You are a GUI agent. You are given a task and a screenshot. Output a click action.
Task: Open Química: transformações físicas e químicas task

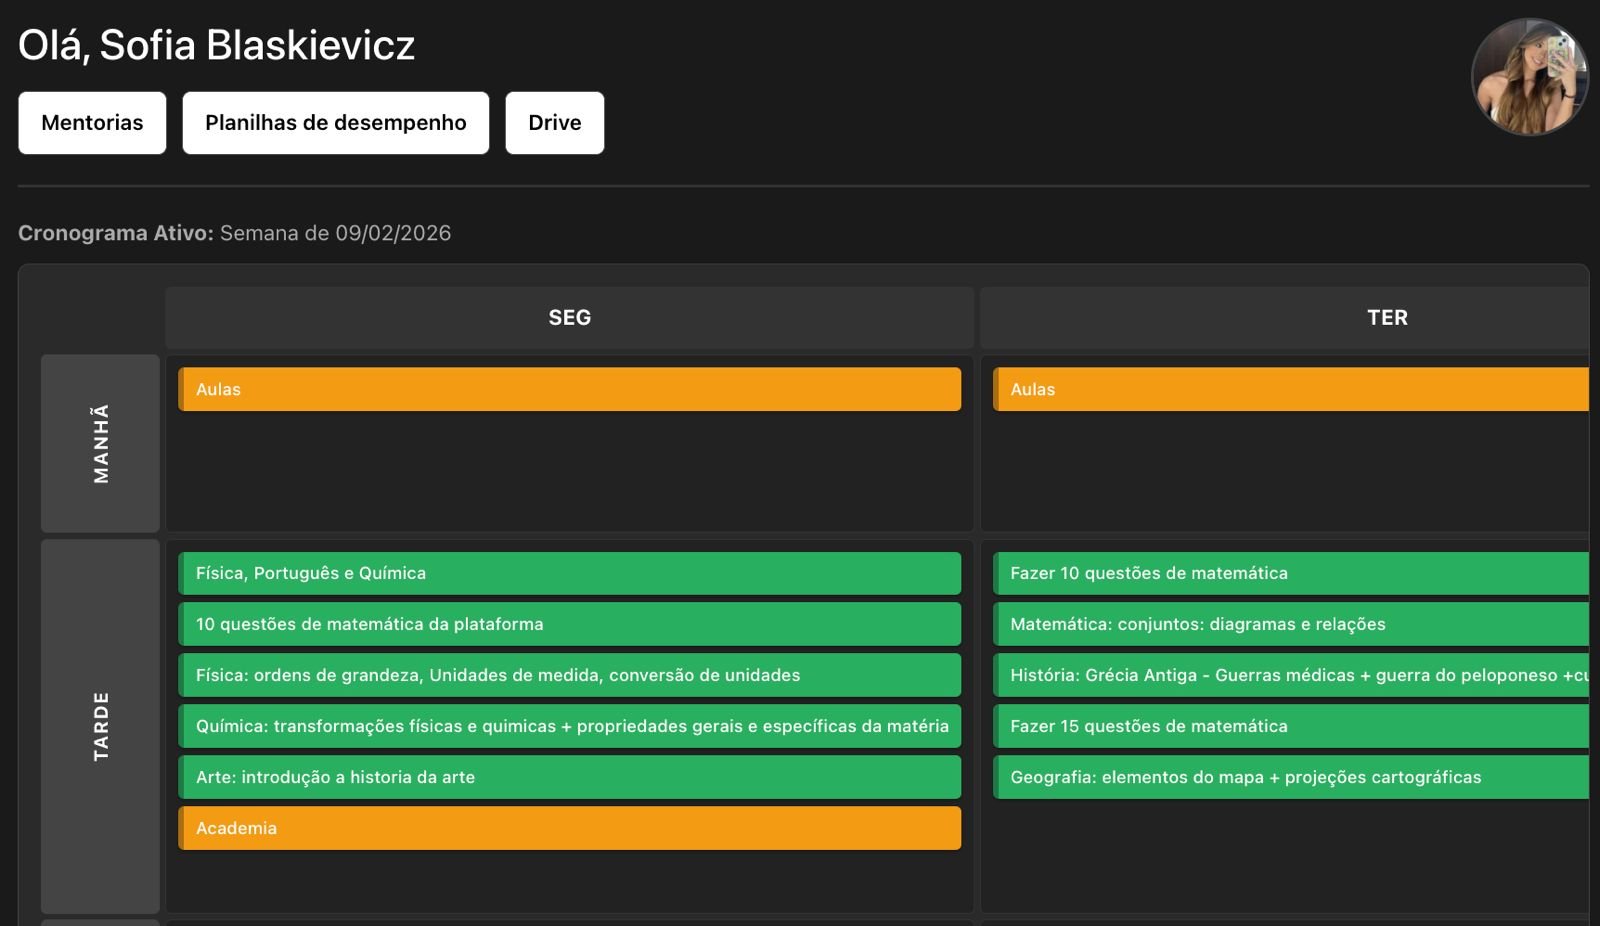569,726
